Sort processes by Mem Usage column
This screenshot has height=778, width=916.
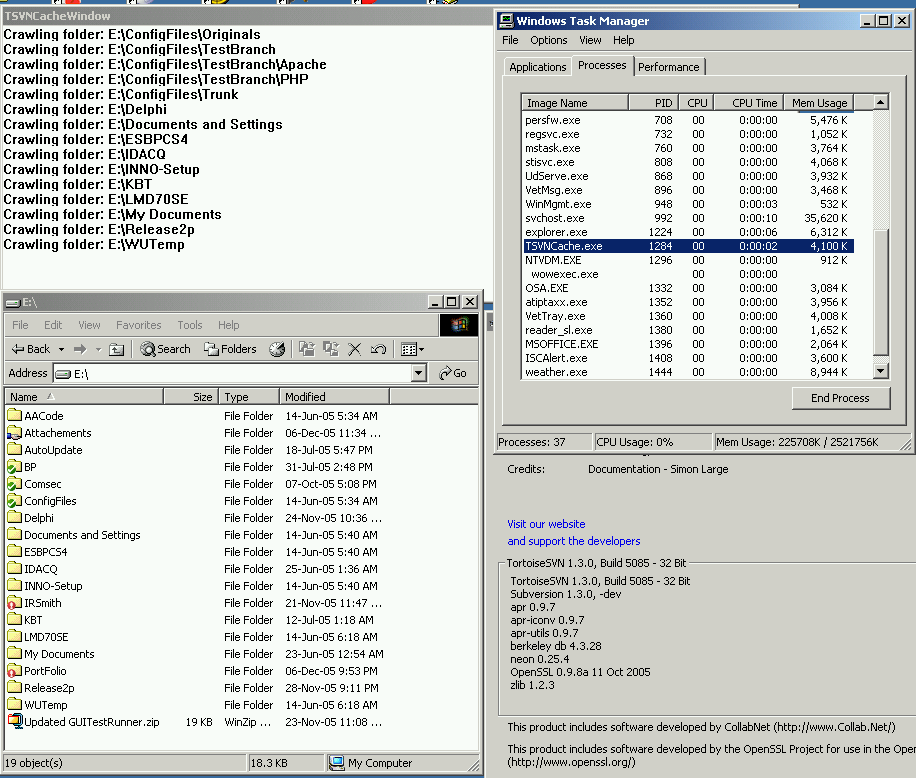point(819,103)
